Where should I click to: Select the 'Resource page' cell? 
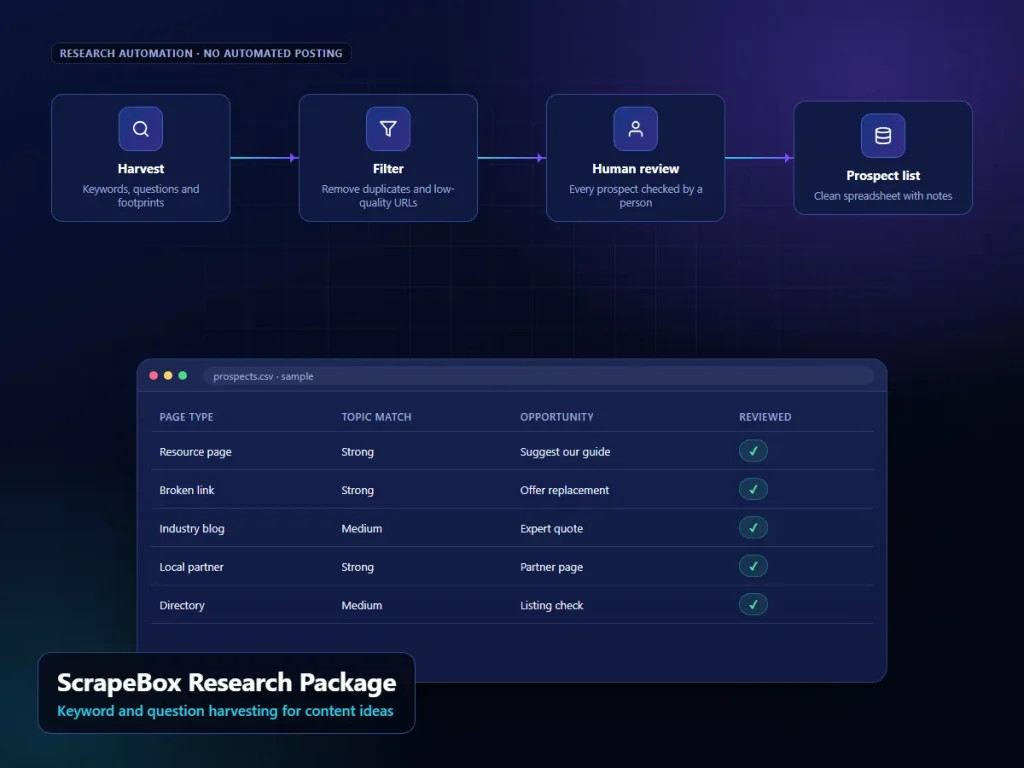[x=195, y=452]
